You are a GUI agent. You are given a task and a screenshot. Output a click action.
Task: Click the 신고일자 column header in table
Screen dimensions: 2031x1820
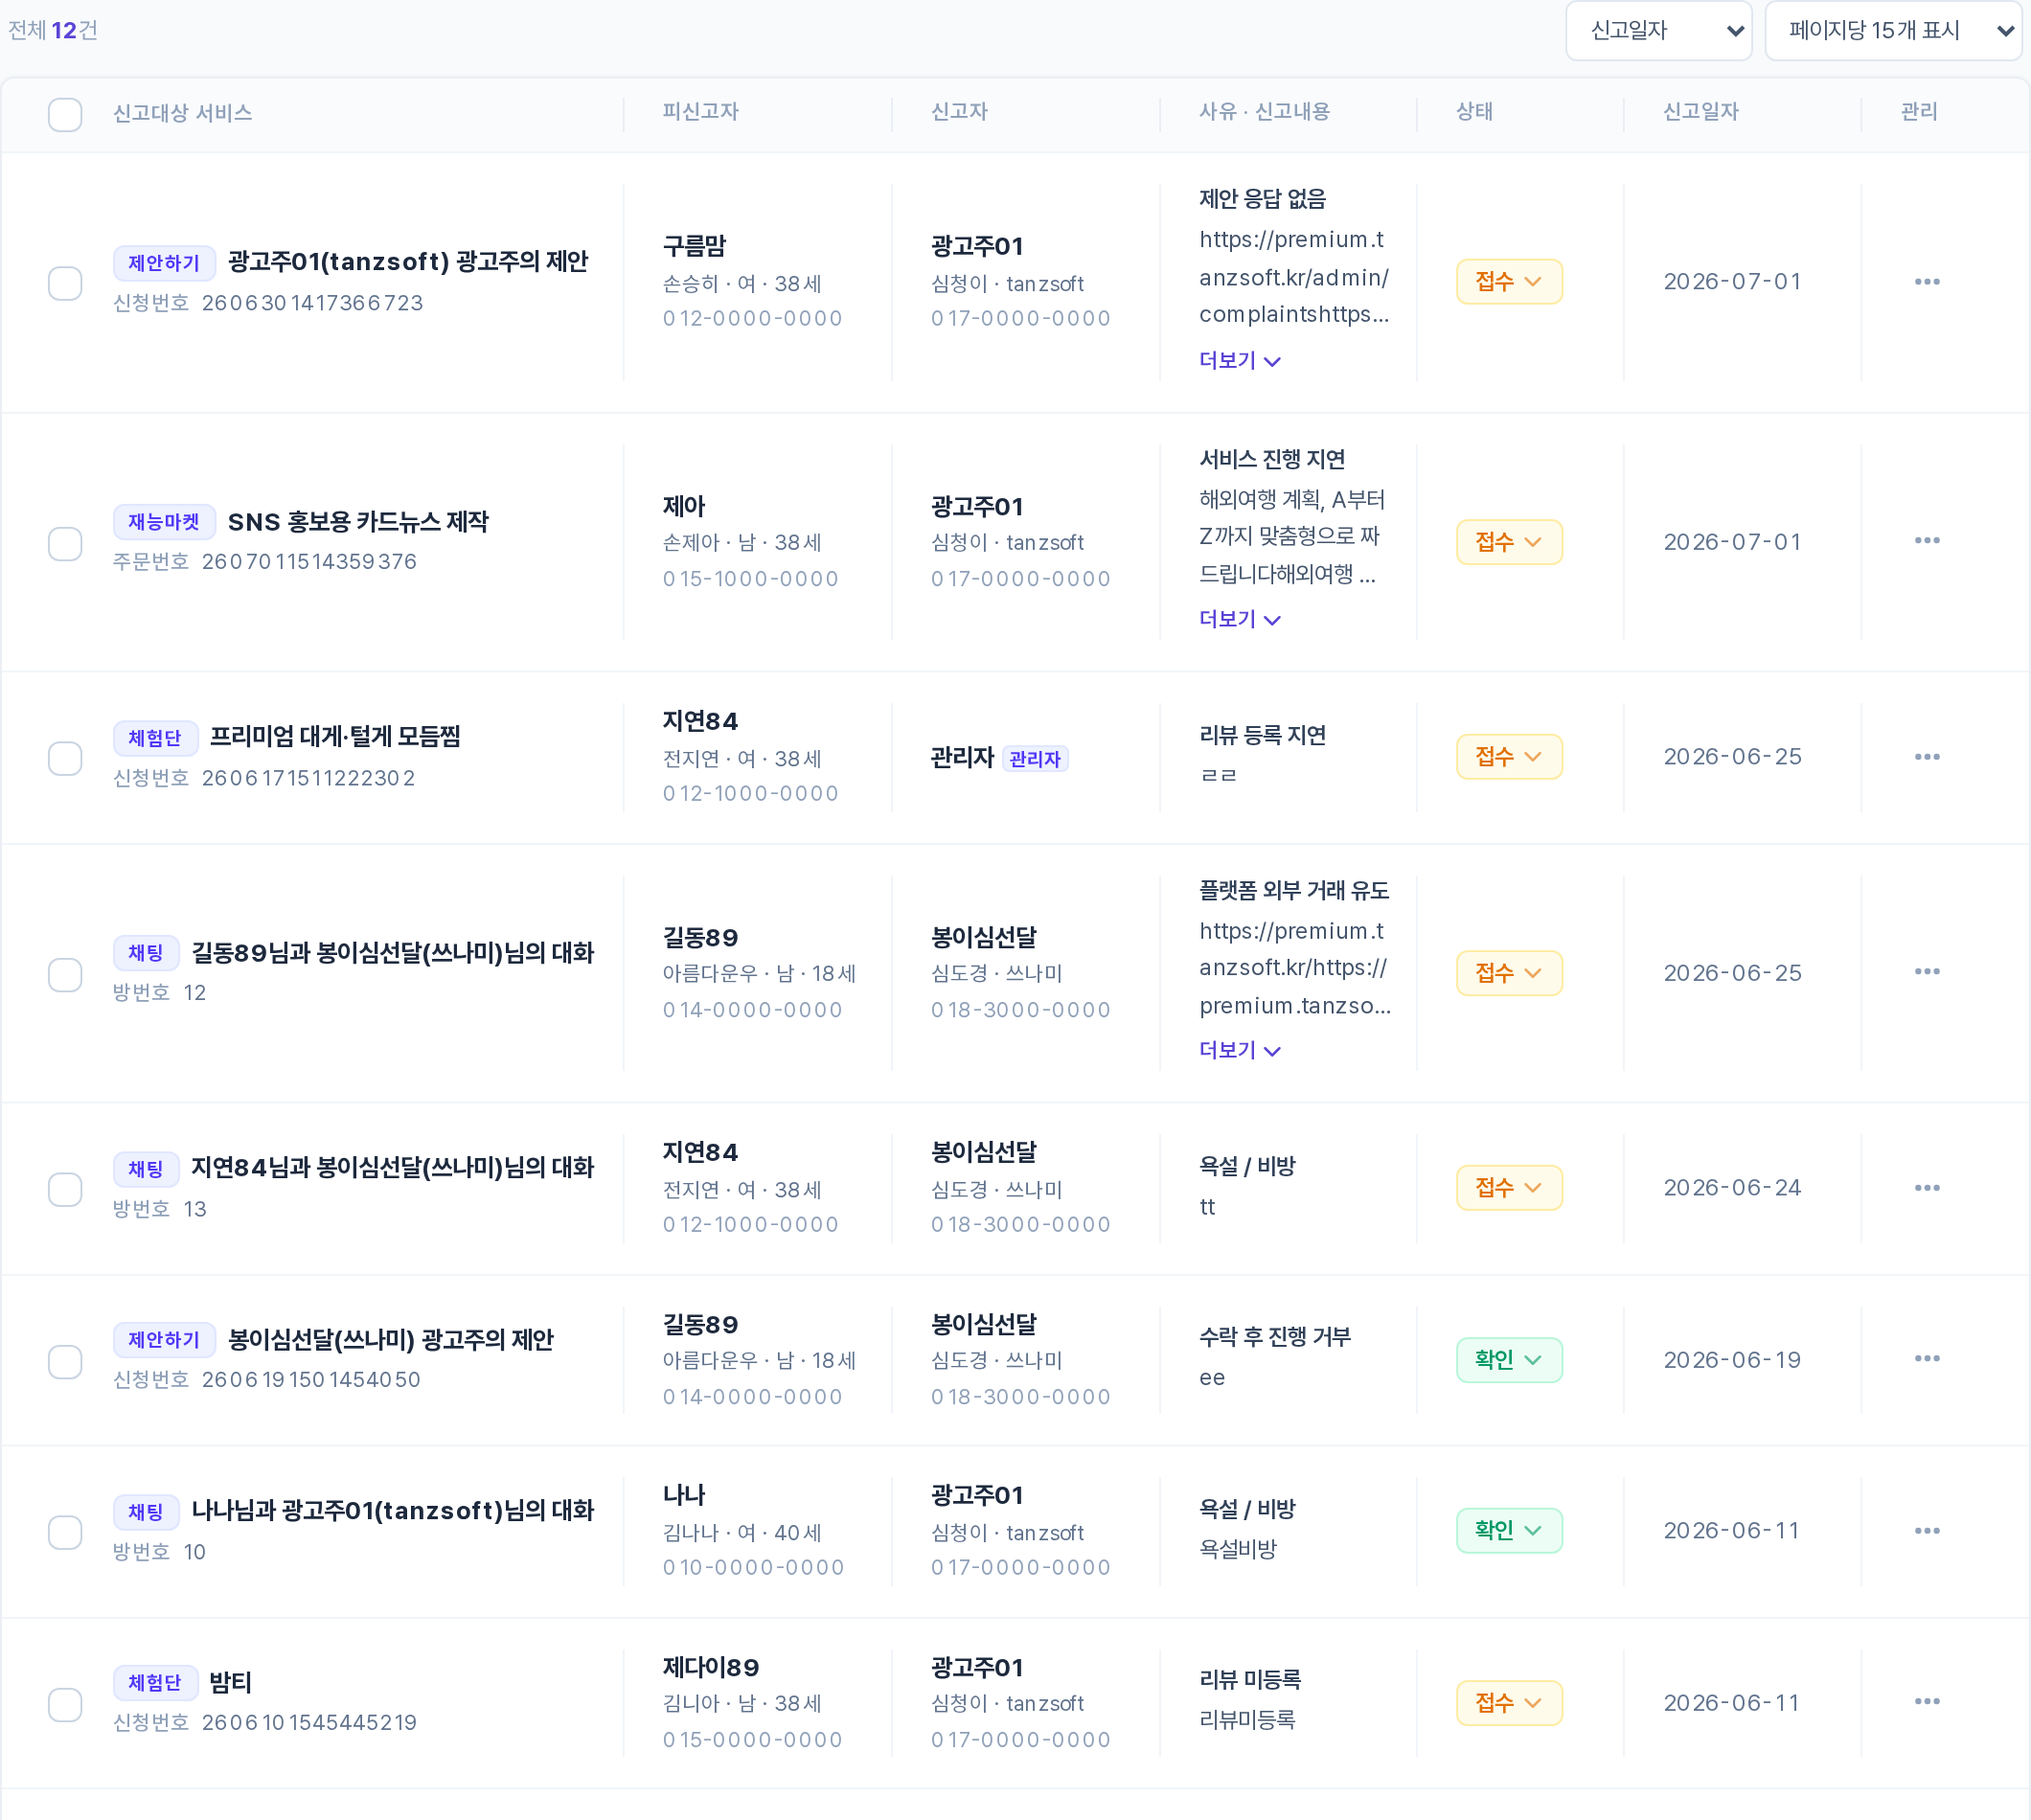click(1701, 112)
